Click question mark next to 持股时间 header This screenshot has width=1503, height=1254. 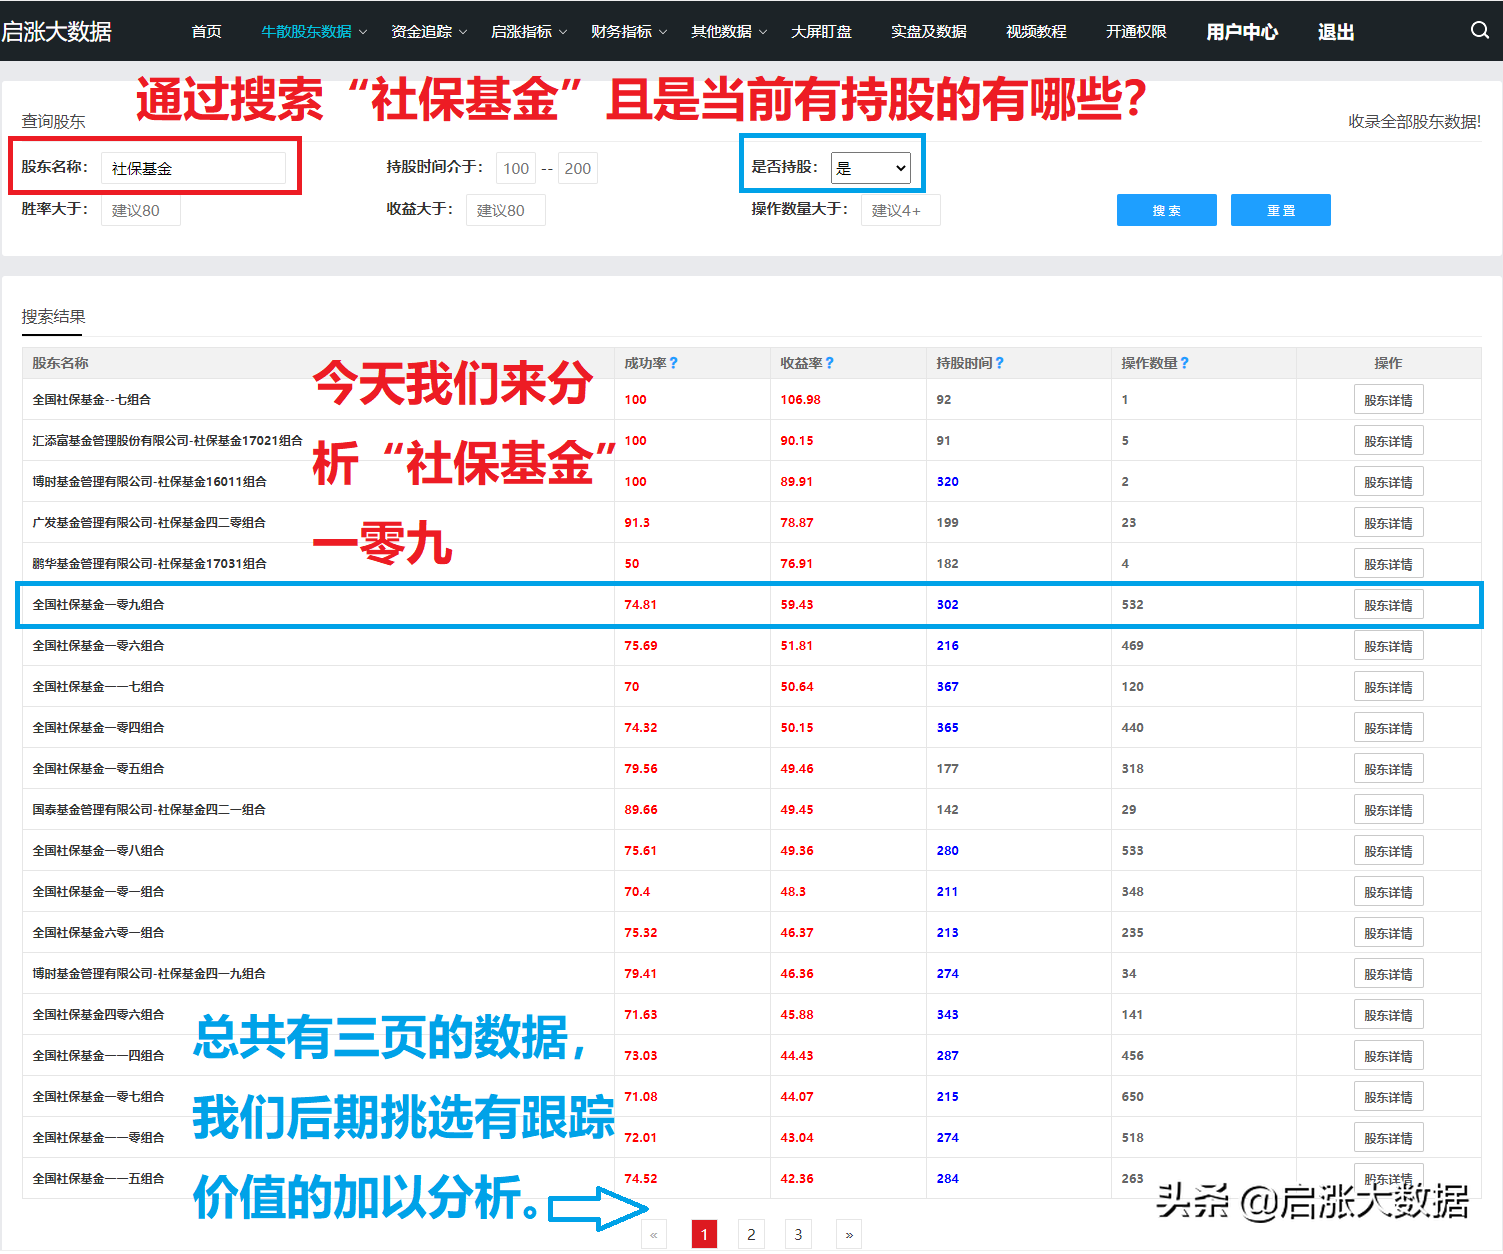(1000, 363)
